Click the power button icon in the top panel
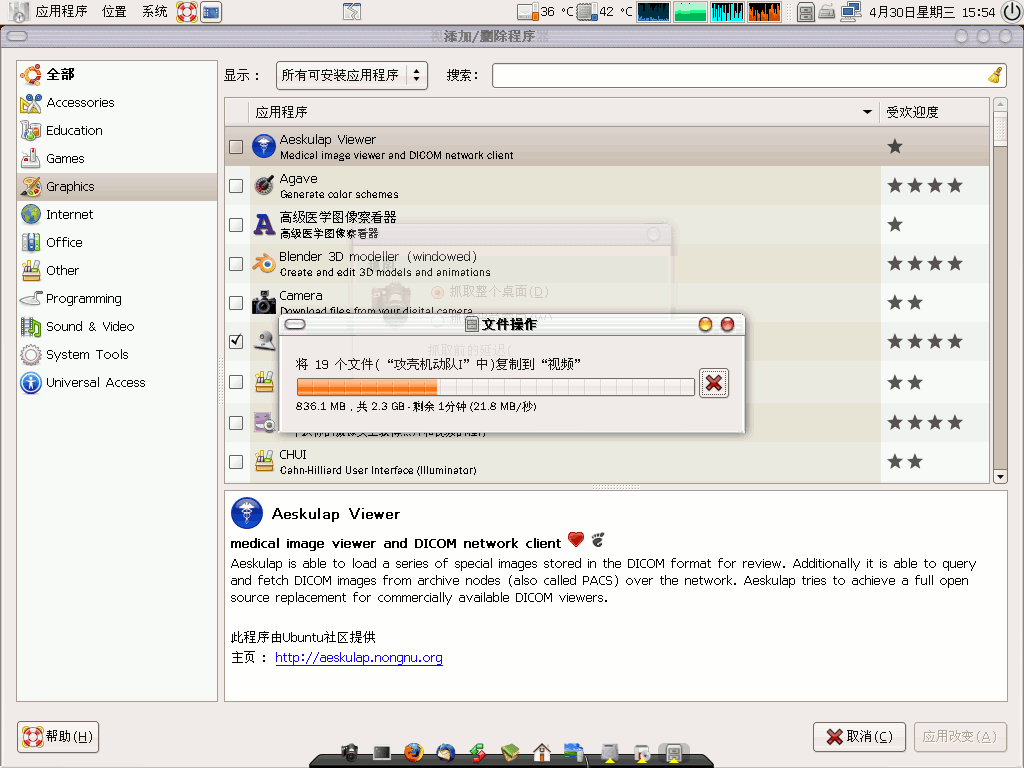This screenshot has width=1024, height=768. 1012,12
